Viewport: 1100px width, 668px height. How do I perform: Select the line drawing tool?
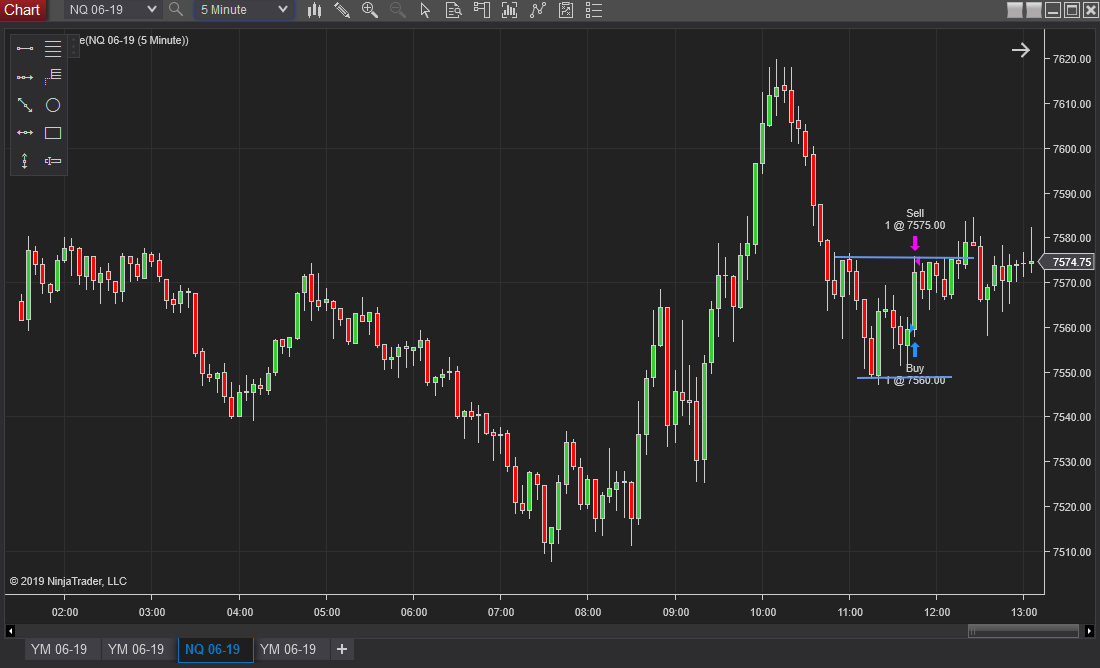pyautogui.click(x=25, y=48)
